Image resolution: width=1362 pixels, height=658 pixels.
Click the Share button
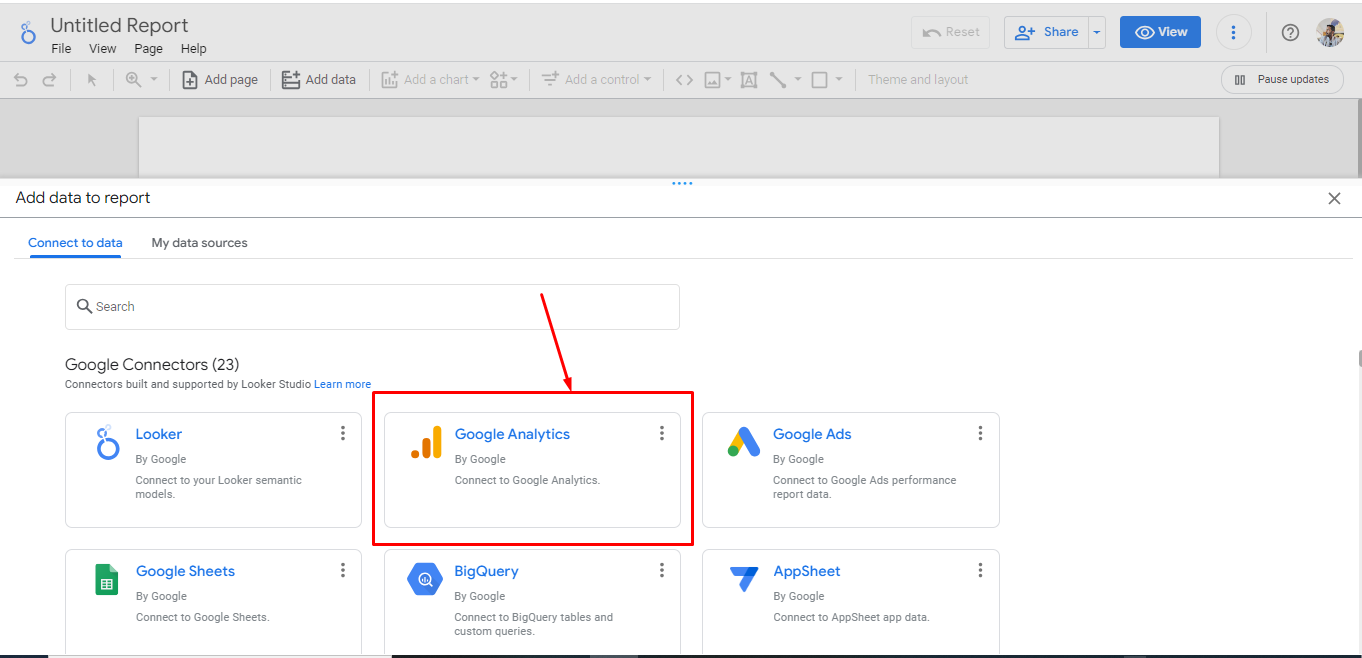tap(1046, 32)
